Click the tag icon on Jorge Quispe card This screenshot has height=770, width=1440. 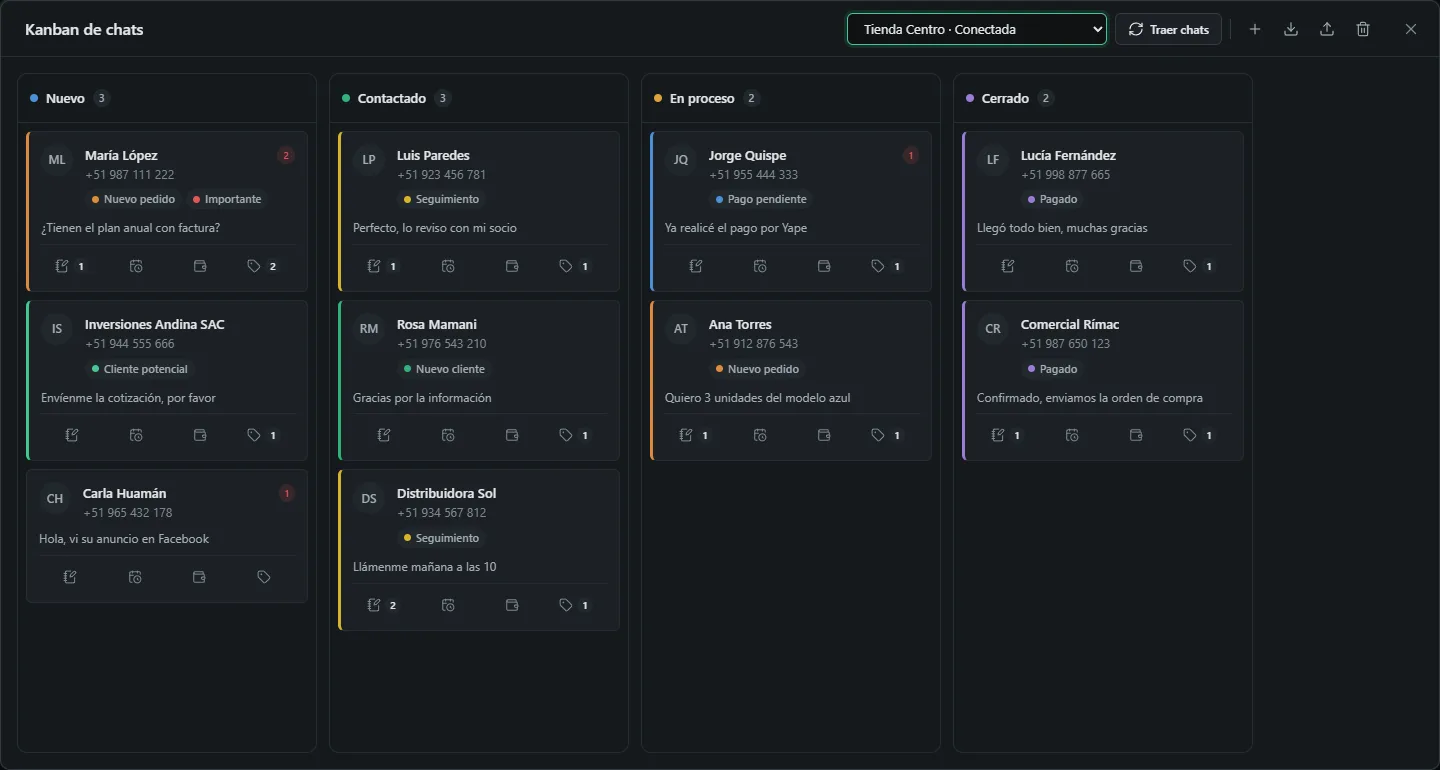click(878, 266)
